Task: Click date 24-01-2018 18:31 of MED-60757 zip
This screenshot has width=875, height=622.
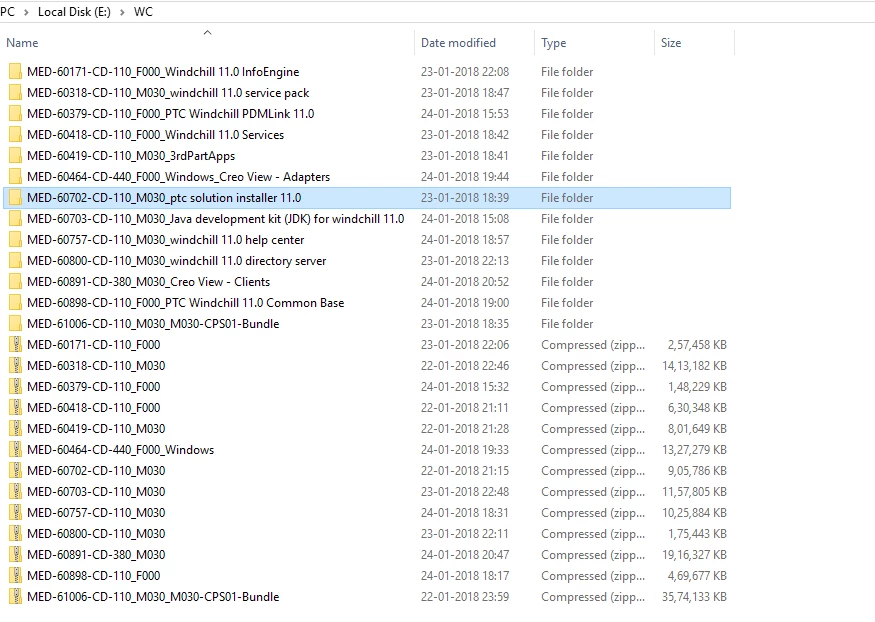Action: pyautogui.click(x=465, y=513)
